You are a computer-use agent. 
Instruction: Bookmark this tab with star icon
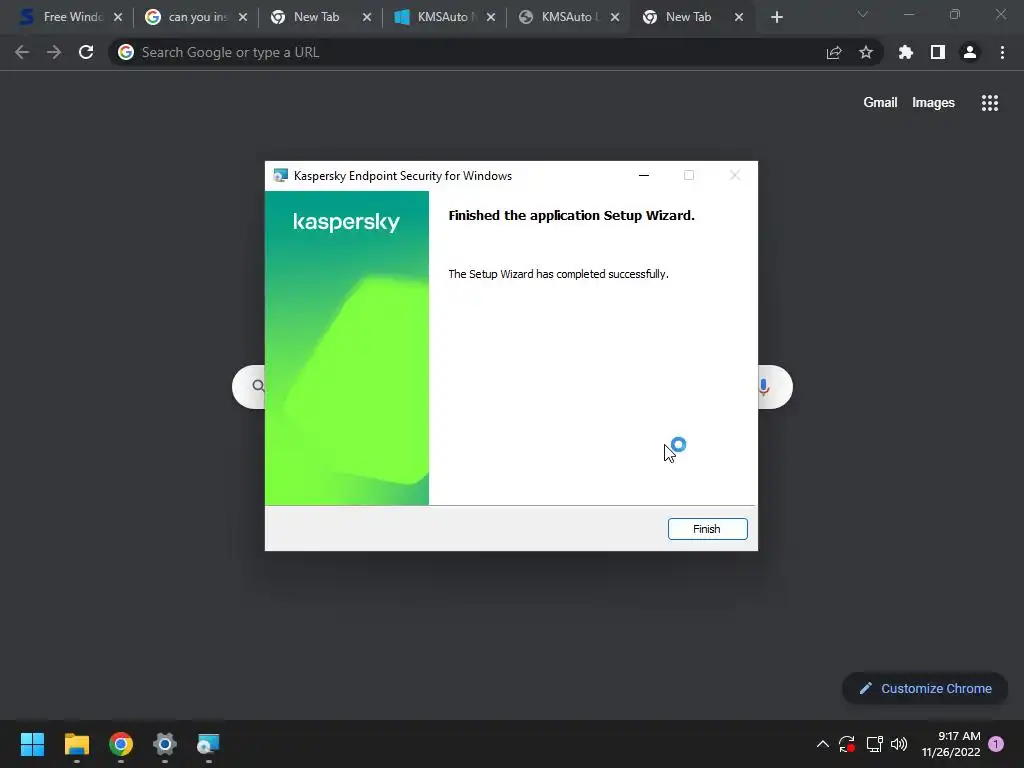click(x=866, y=52)
